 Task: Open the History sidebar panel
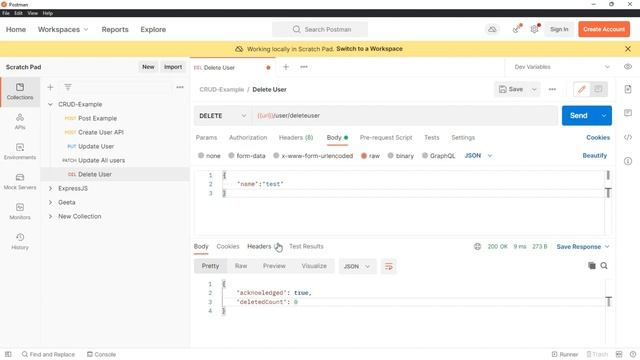(x=20, y=241)
